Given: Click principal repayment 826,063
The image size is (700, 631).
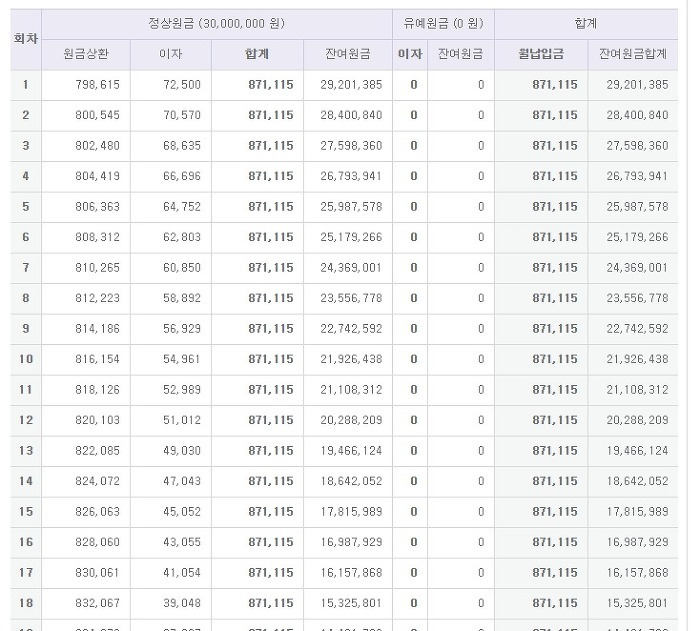Looking at the screenshot, I should point(97,512).
